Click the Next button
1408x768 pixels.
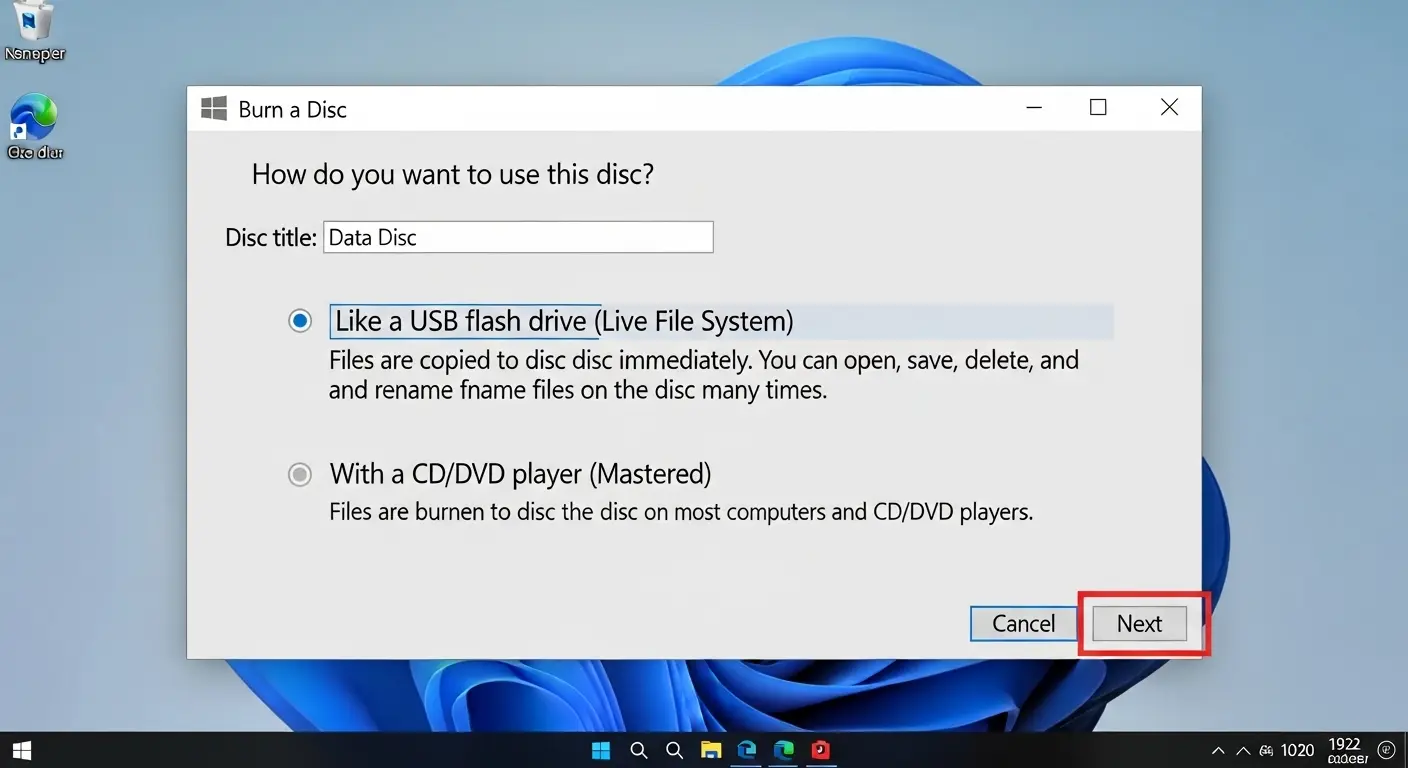[1139, 624]
